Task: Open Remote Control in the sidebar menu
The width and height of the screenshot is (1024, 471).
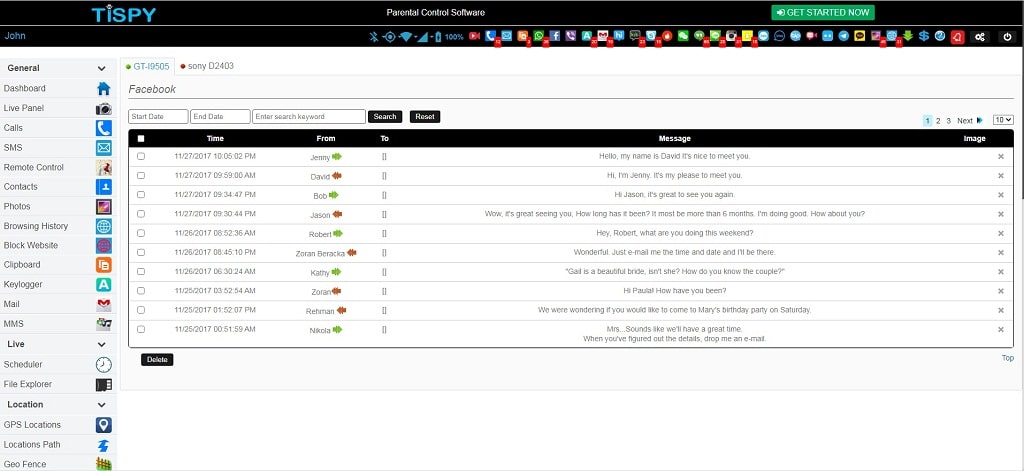Action: tap(58, 167)
